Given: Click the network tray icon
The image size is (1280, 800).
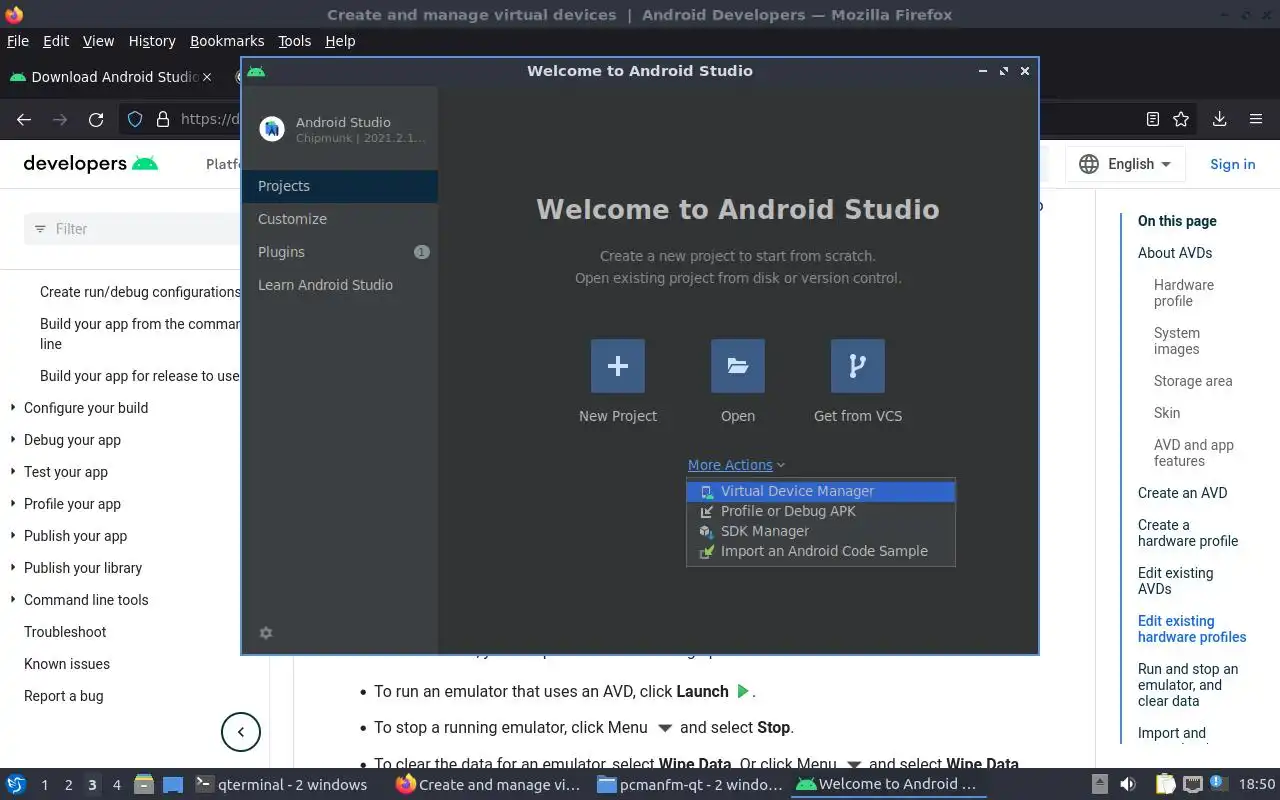Looking at the screenshot, I should click(1192, 785).
